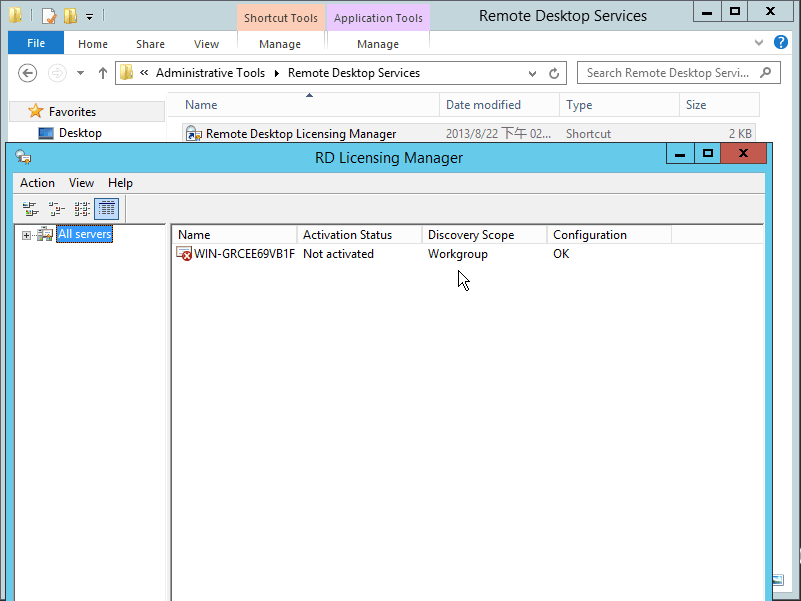The height and width of the screenshot is (601, 801).
Task: Select the Details view toolbar icon
Action: [x=107, y=209]
